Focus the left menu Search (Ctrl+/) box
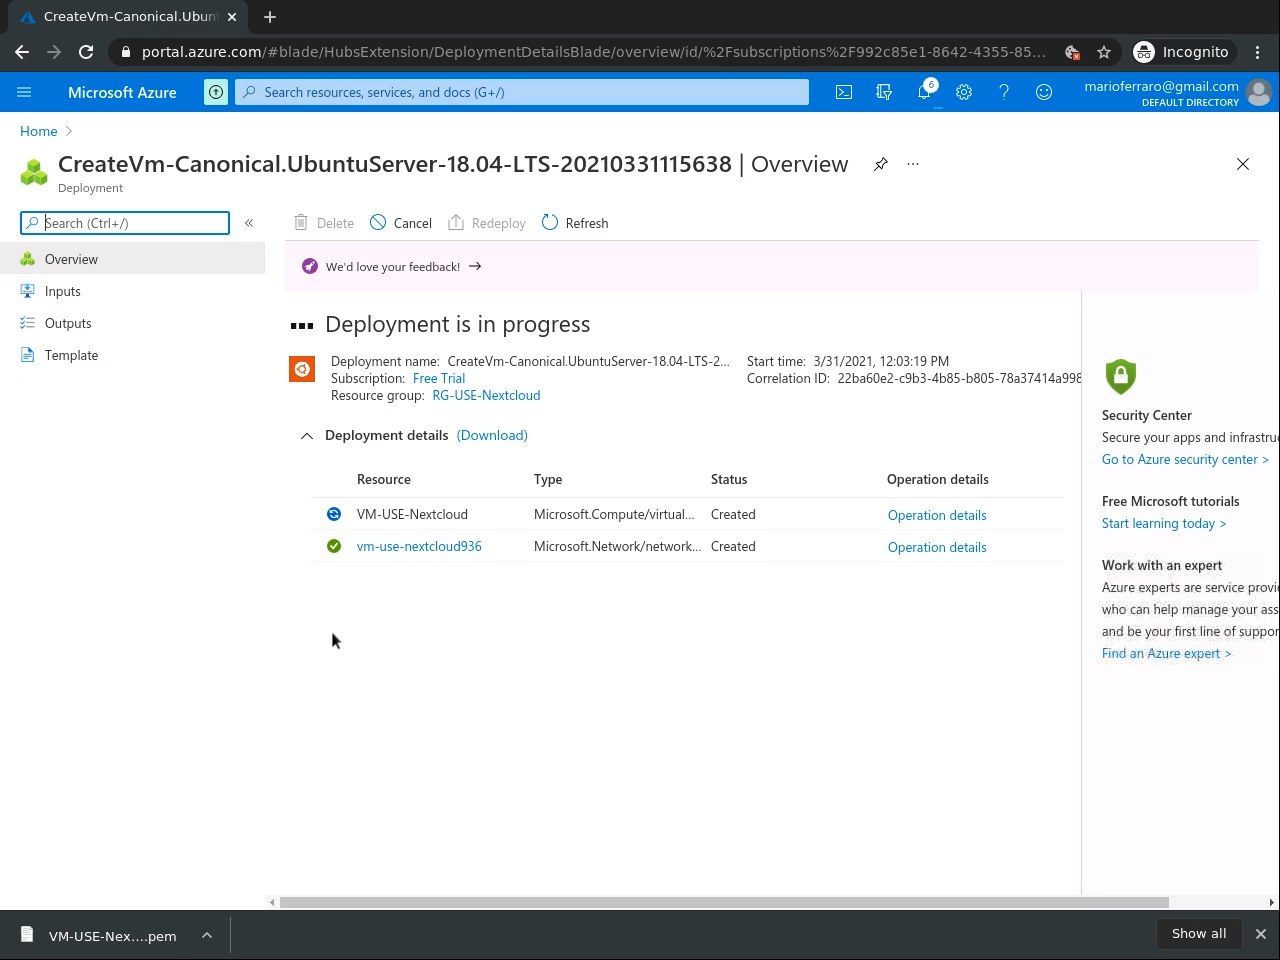This screenshot has height=960, width=1280. pyautogui.click(x=125, y=223)
